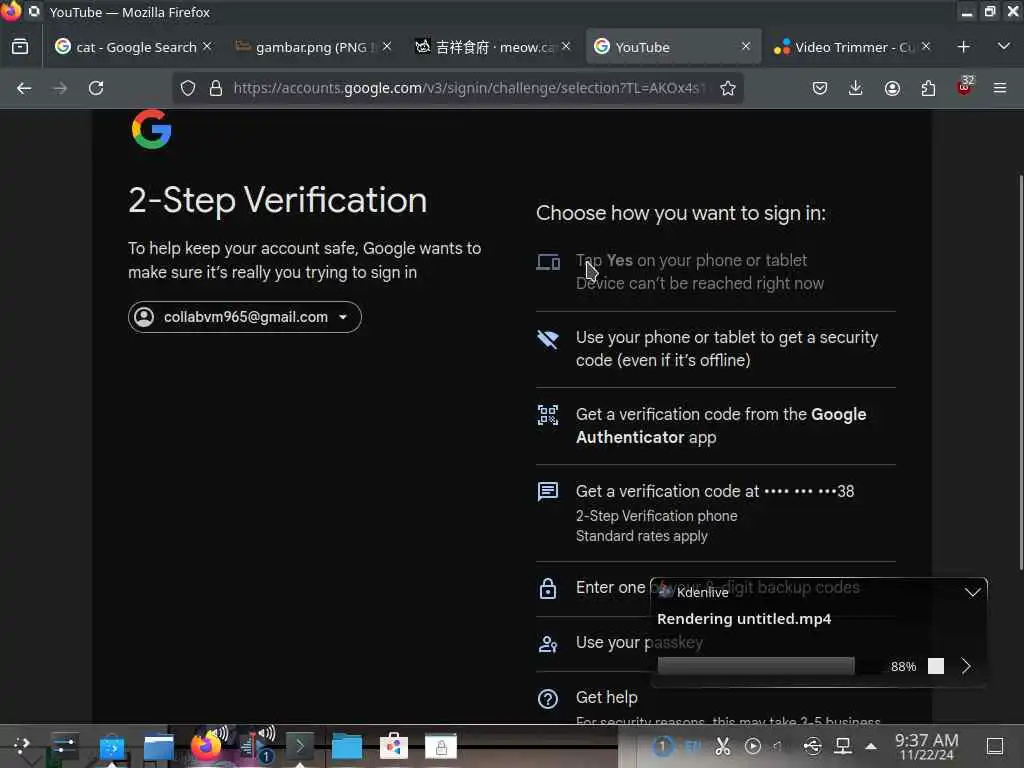Reload the current page
The height and width of the screenshot is (768, 1024).
point(96,88)
